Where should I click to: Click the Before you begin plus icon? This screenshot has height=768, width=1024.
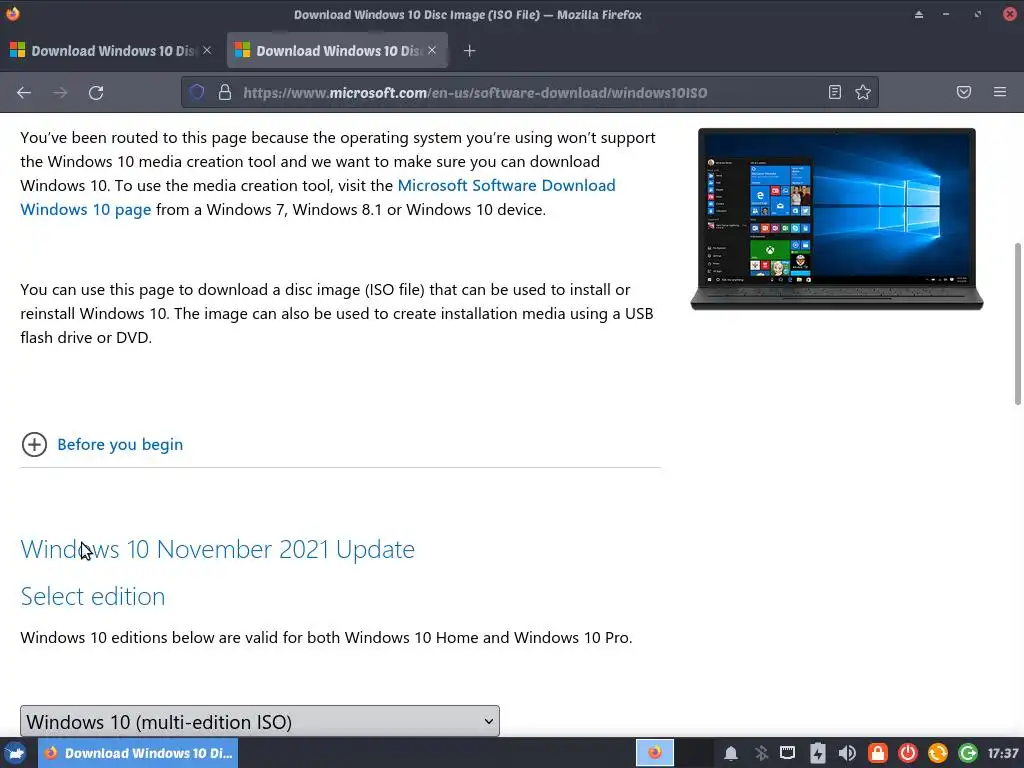34,445
